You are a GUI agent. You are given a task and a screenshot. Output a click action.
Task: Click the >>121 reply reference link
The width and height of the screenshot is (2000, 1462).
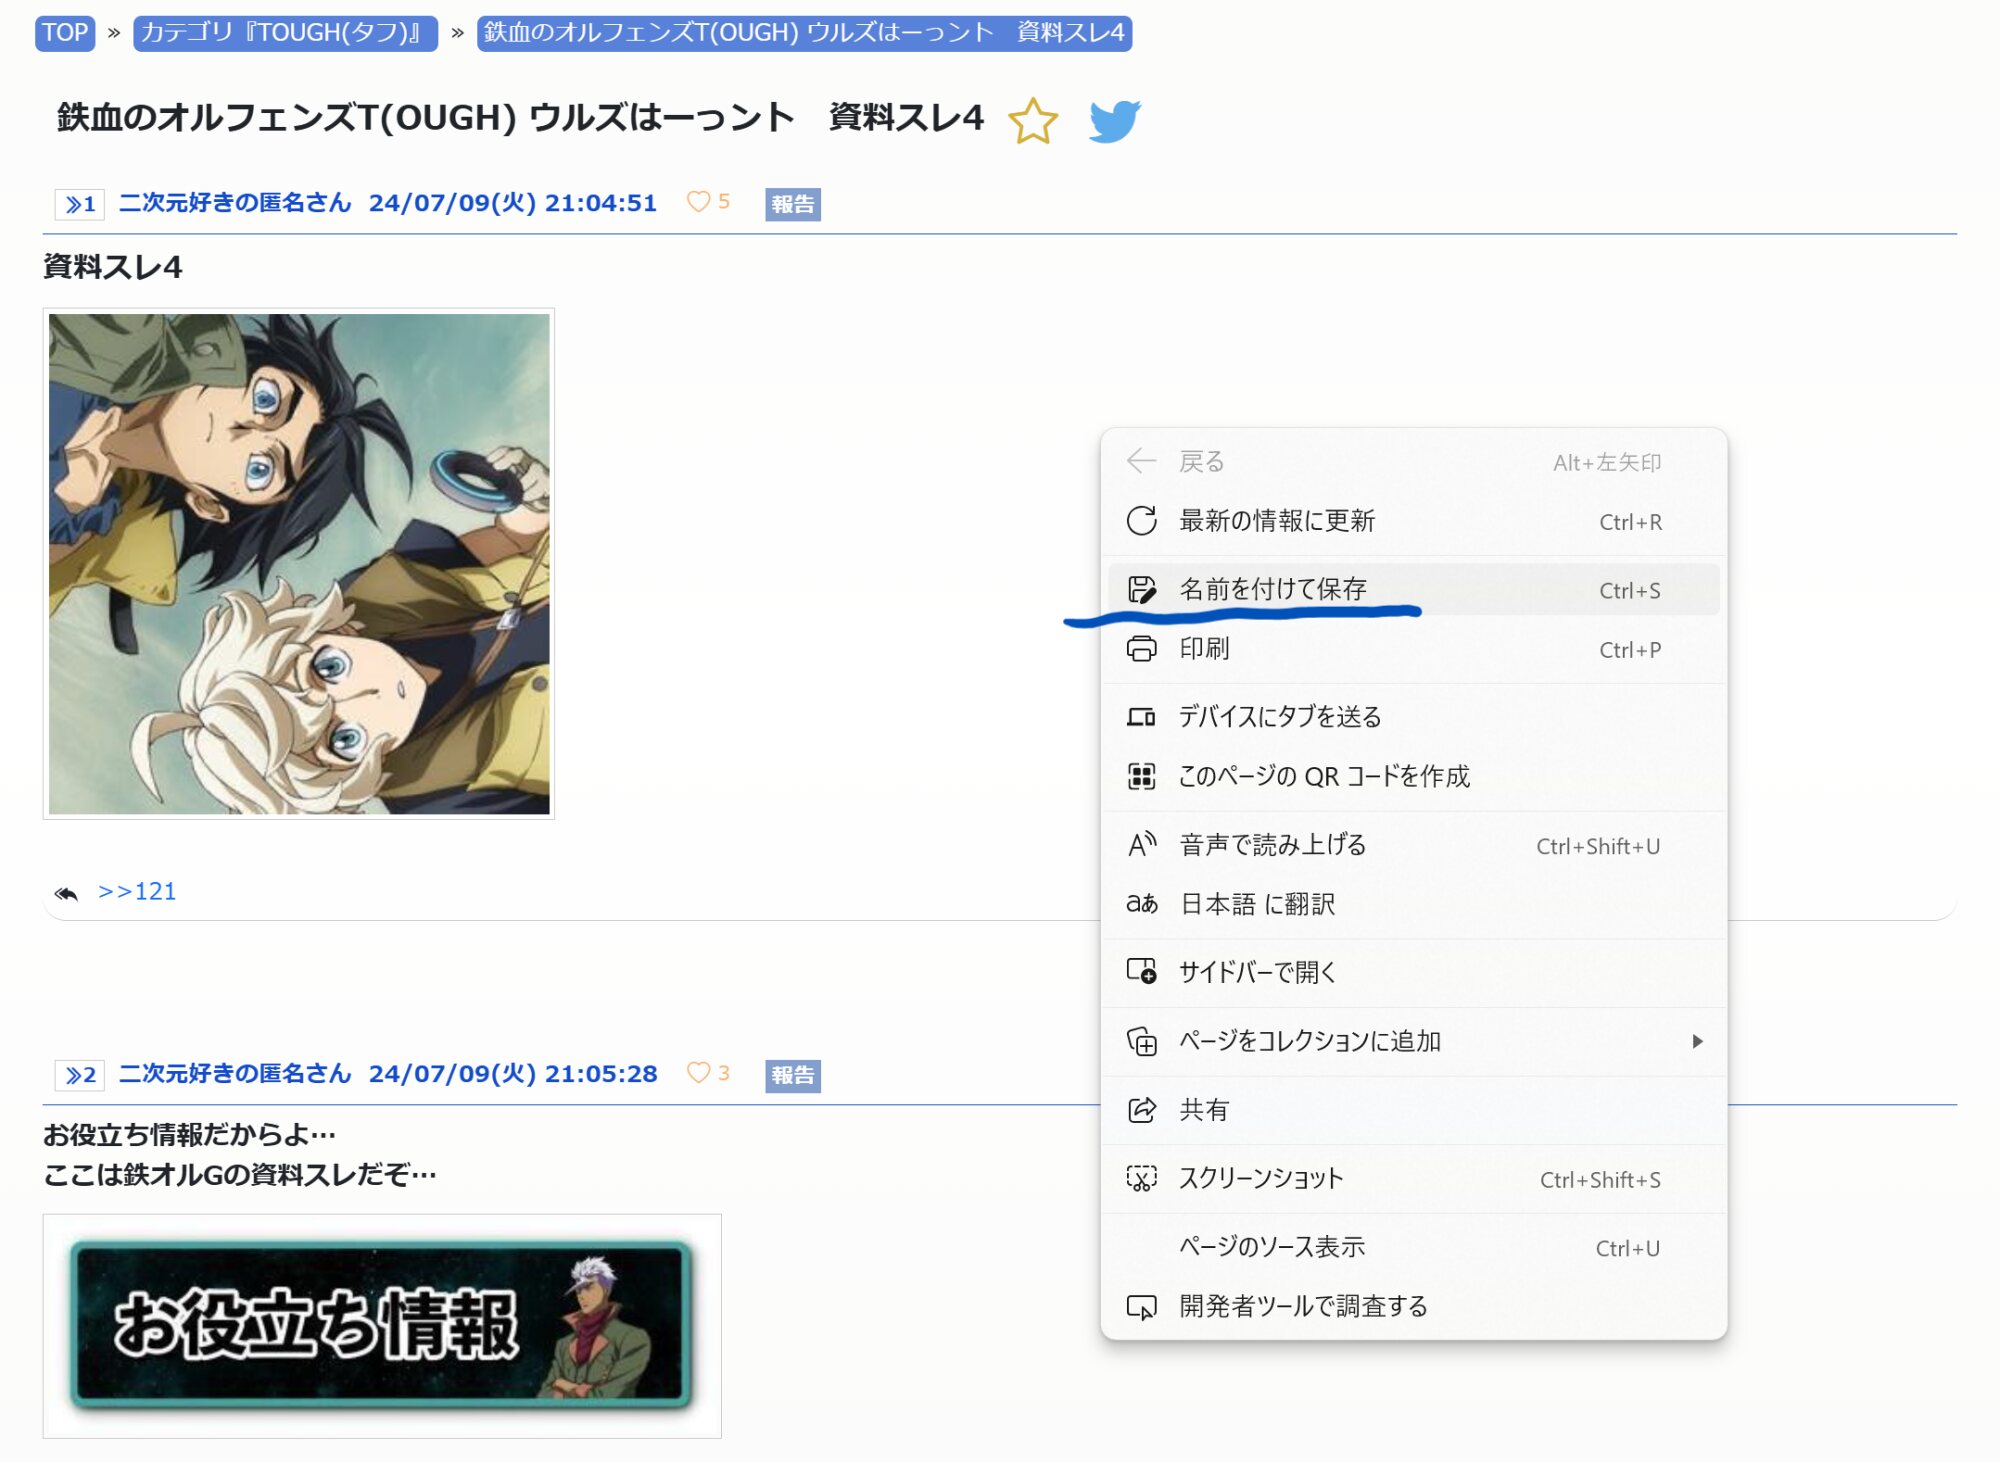[x=137, y=892]
